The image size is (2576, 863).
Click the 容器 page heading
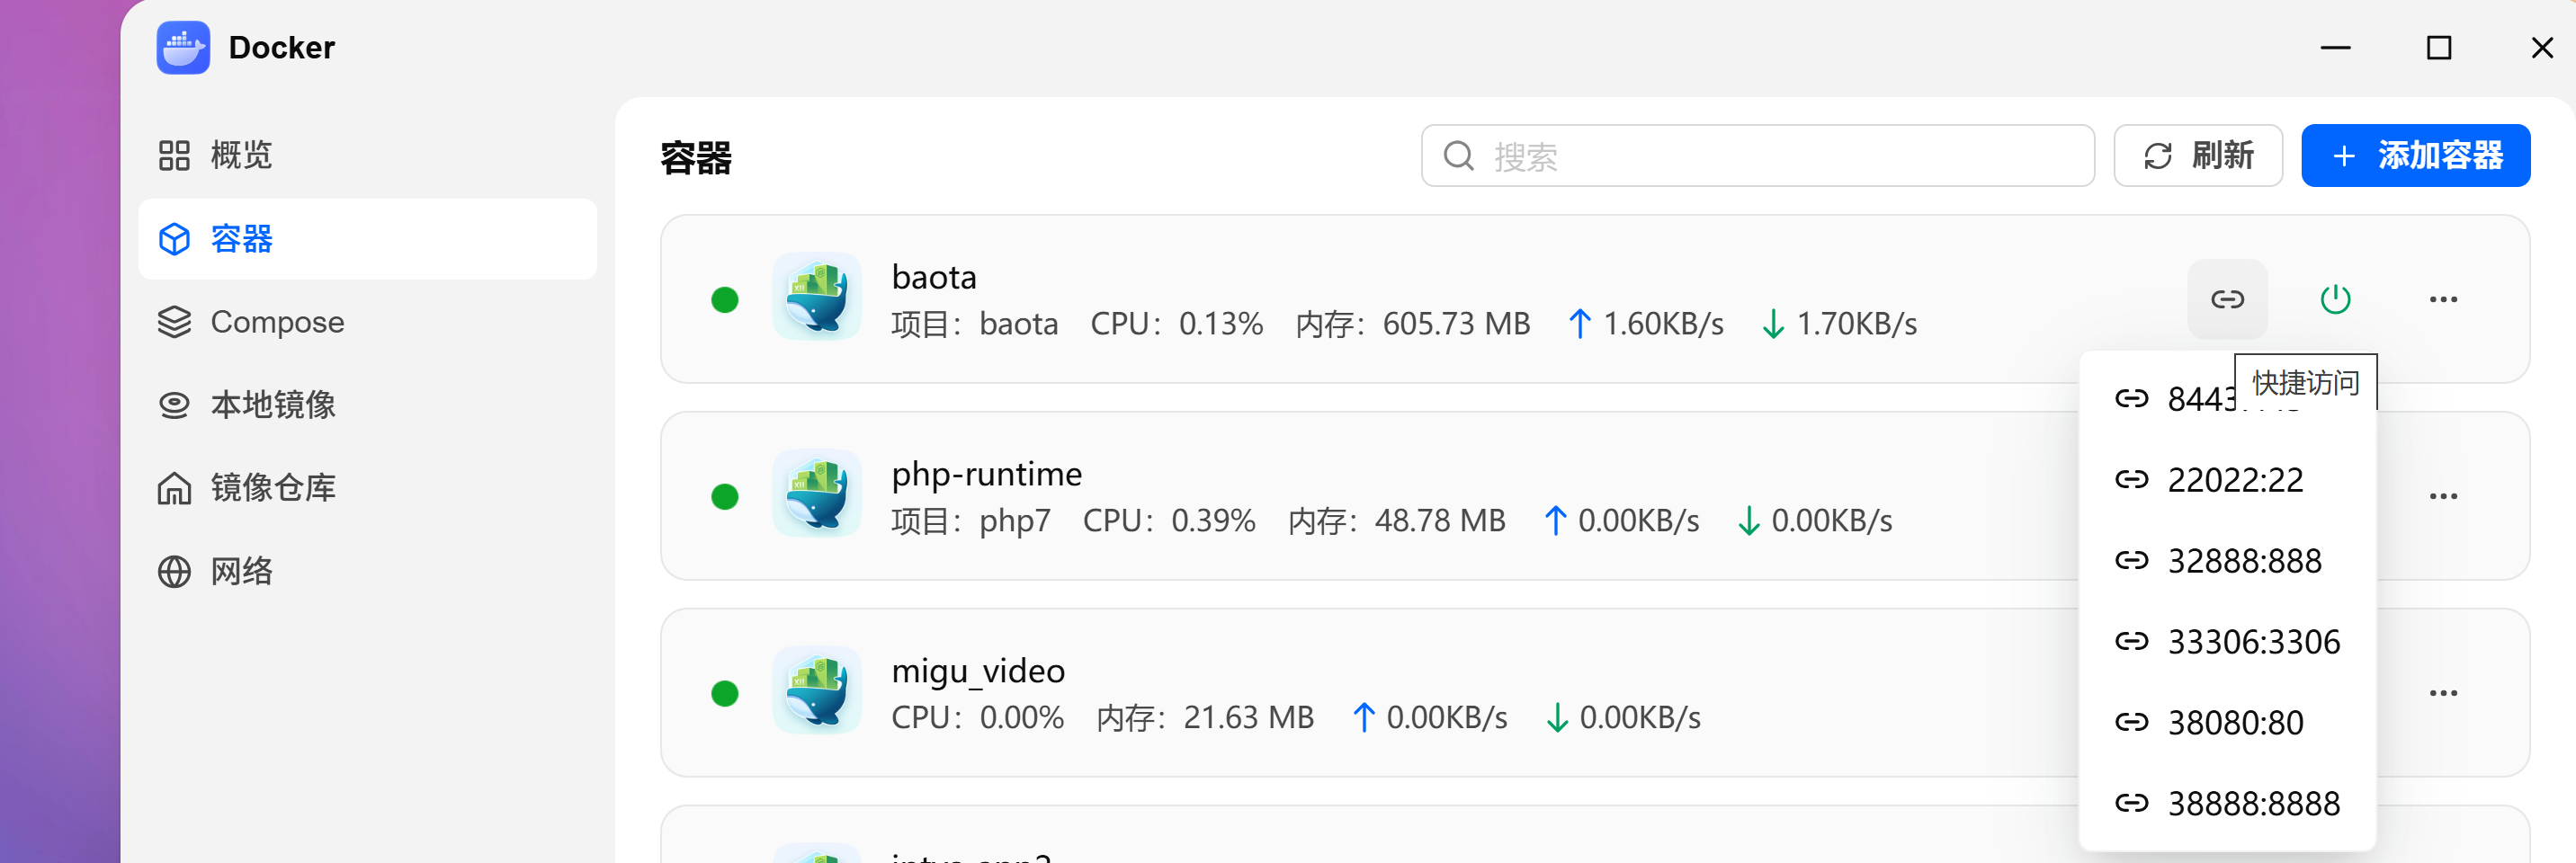click(696, 157)
